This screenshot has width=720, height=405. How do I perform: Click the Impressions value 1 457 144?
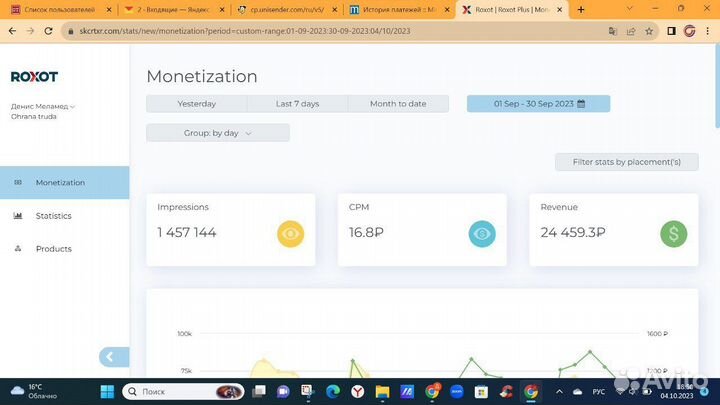point(186,232)
